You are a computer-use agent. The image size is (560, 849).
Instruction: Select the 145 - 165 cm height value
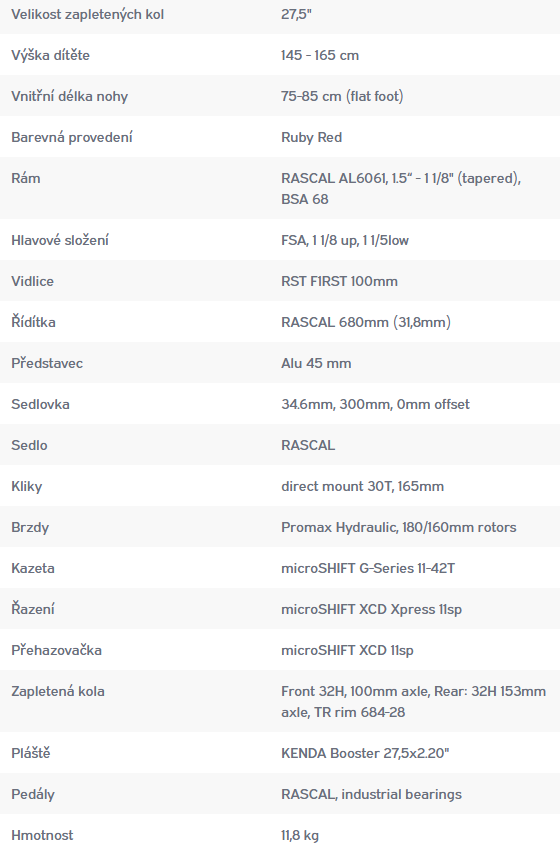point(320,55)
